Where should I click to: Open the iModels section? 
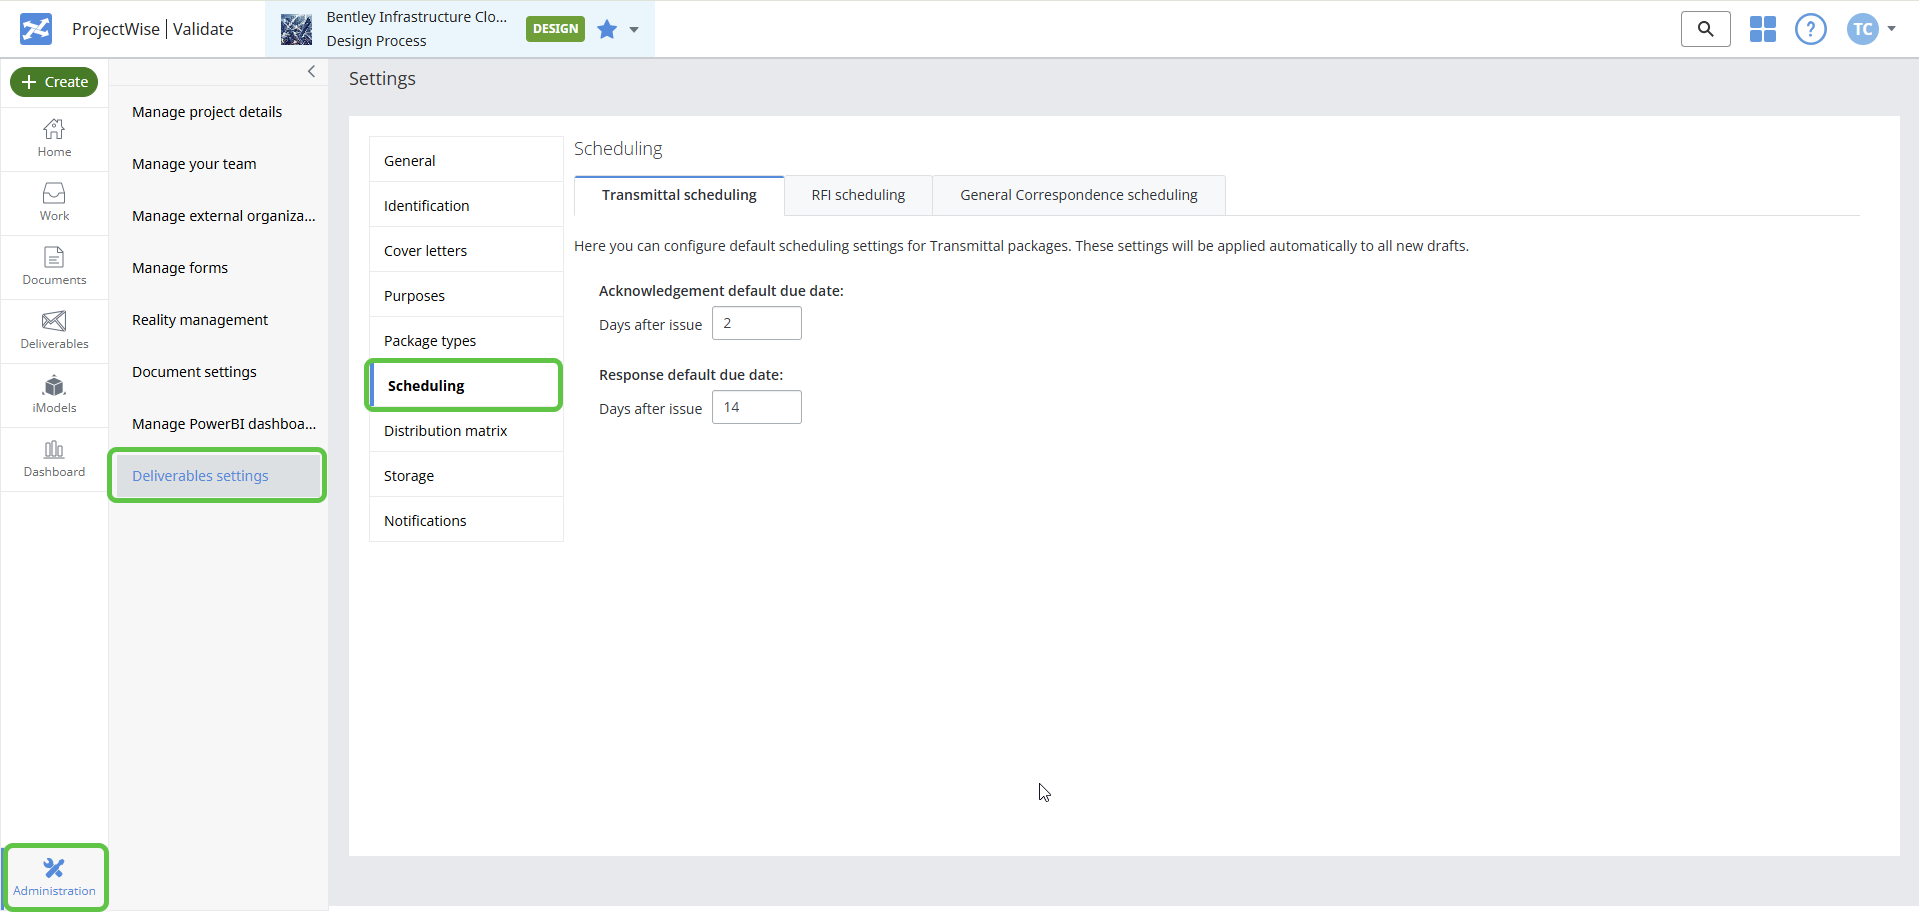pyautogui.click(x=54, y=394)
